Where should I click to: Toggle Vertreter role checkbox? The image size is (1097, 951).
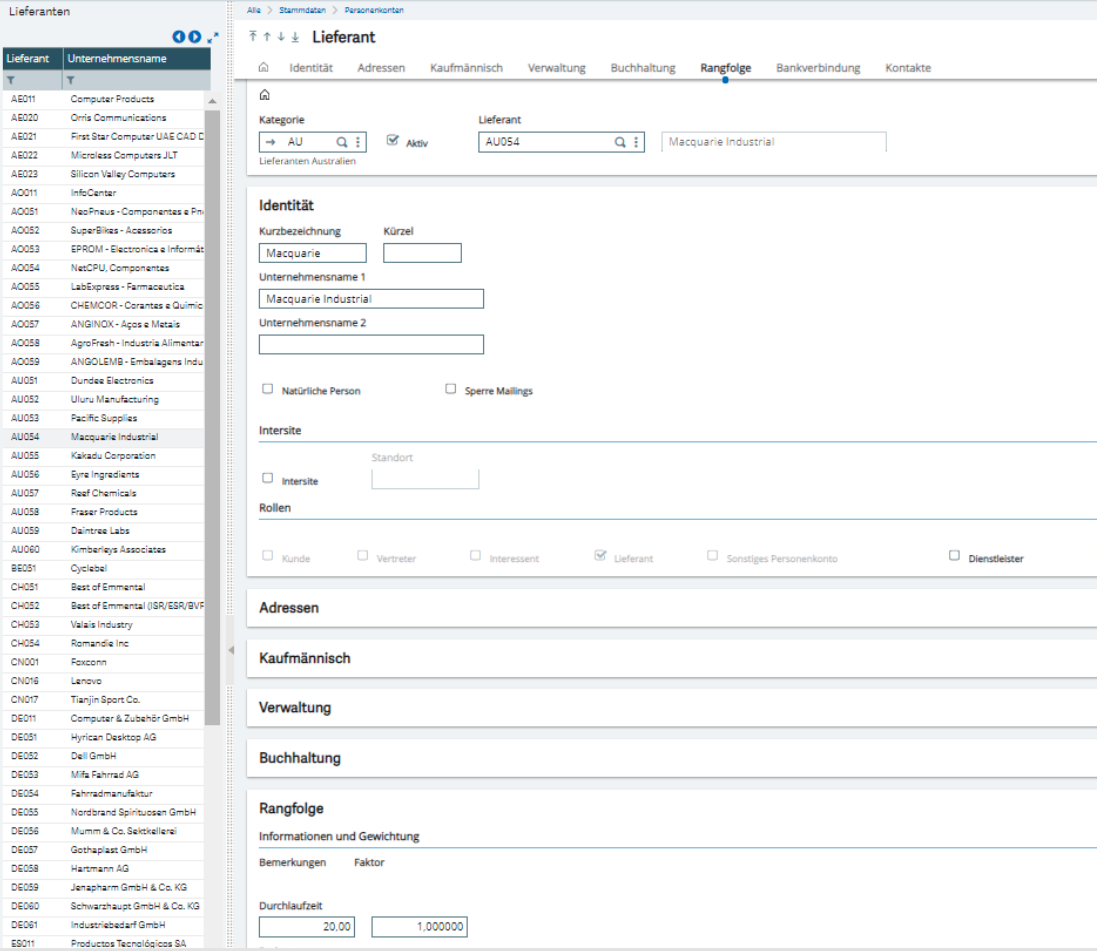(x=362, y=556)
